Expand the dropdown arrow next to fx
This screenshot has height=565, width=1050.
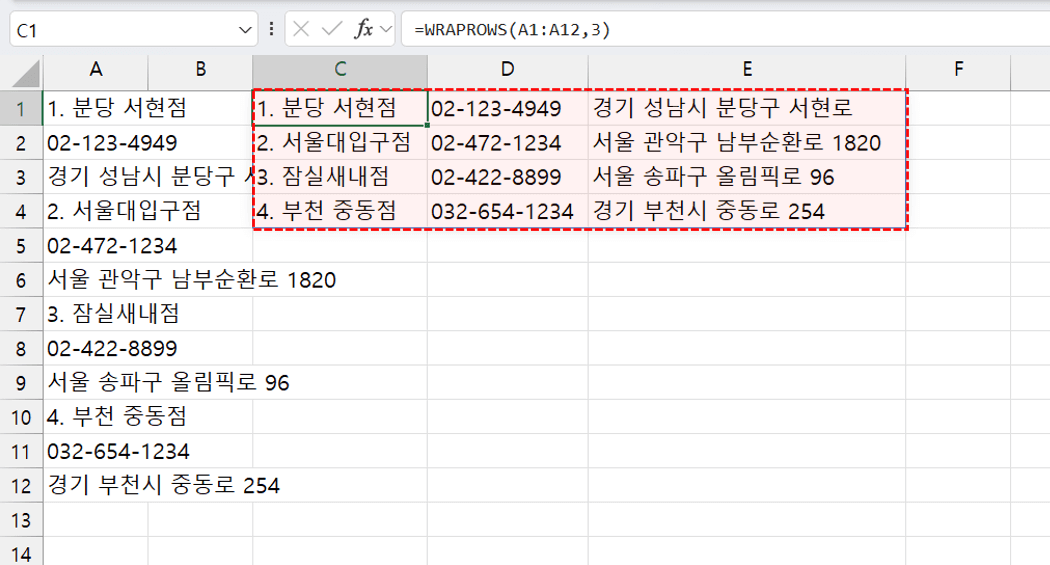(386, 29)
